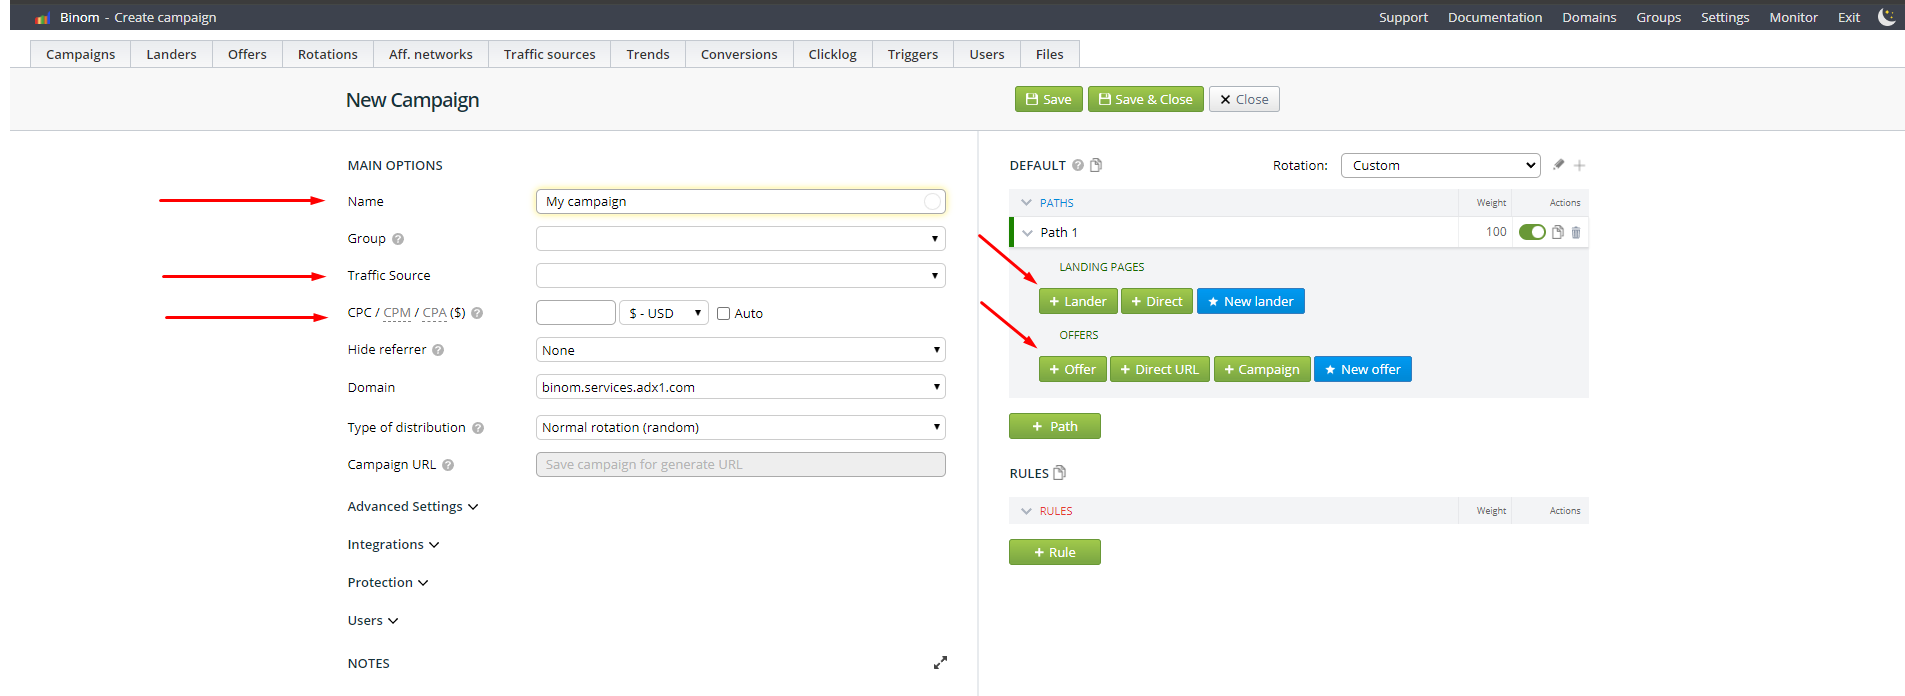The width and height of the screenshot is (1905, 696).
Task: Click the Save button
Action: click(1049, 99)
